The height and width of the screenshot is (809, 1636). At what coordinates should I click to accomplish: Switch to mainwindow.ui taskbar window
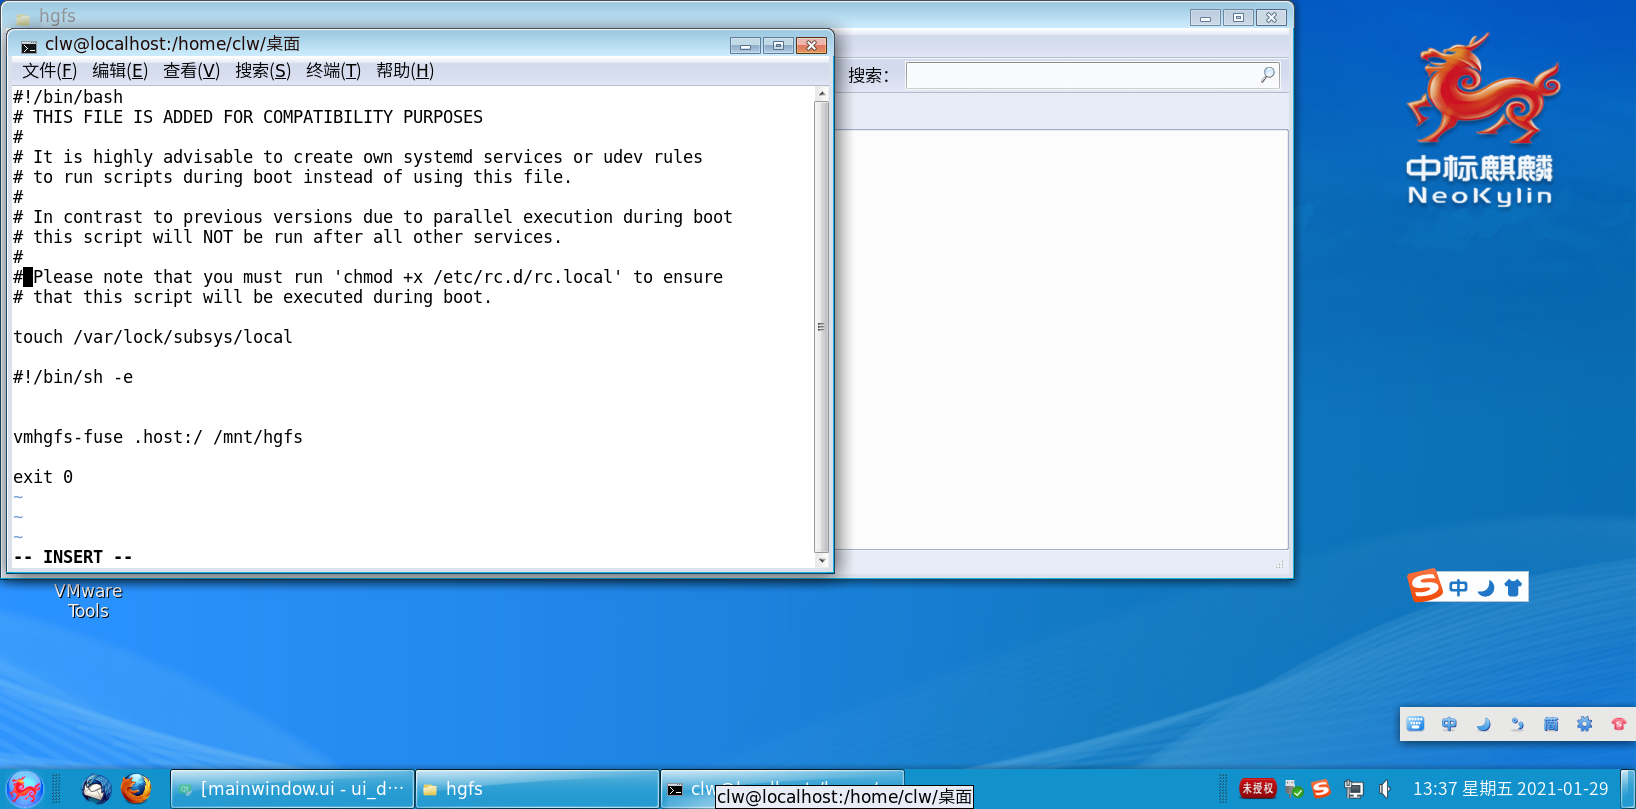[x=292, y=789]
